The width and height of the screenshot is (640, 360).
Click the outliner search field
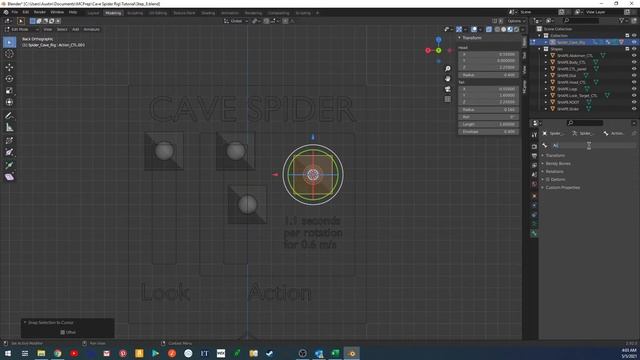581,20
